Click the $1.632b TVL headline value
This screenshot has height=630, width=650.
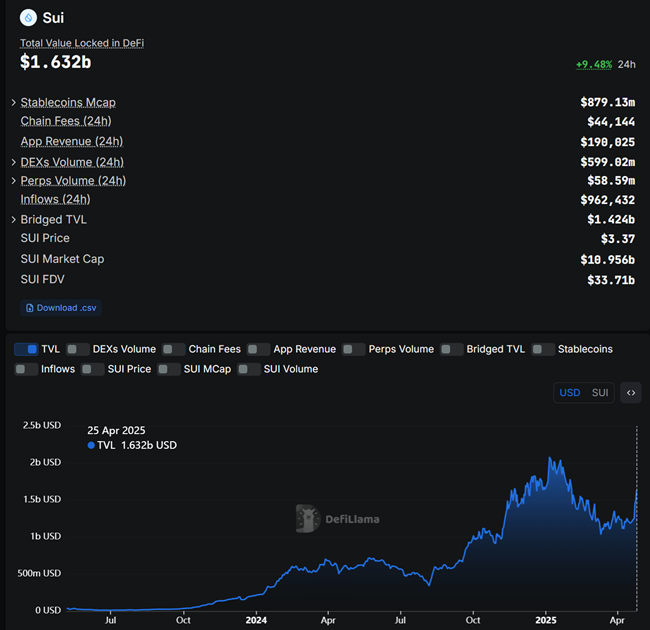click(56, 62)
